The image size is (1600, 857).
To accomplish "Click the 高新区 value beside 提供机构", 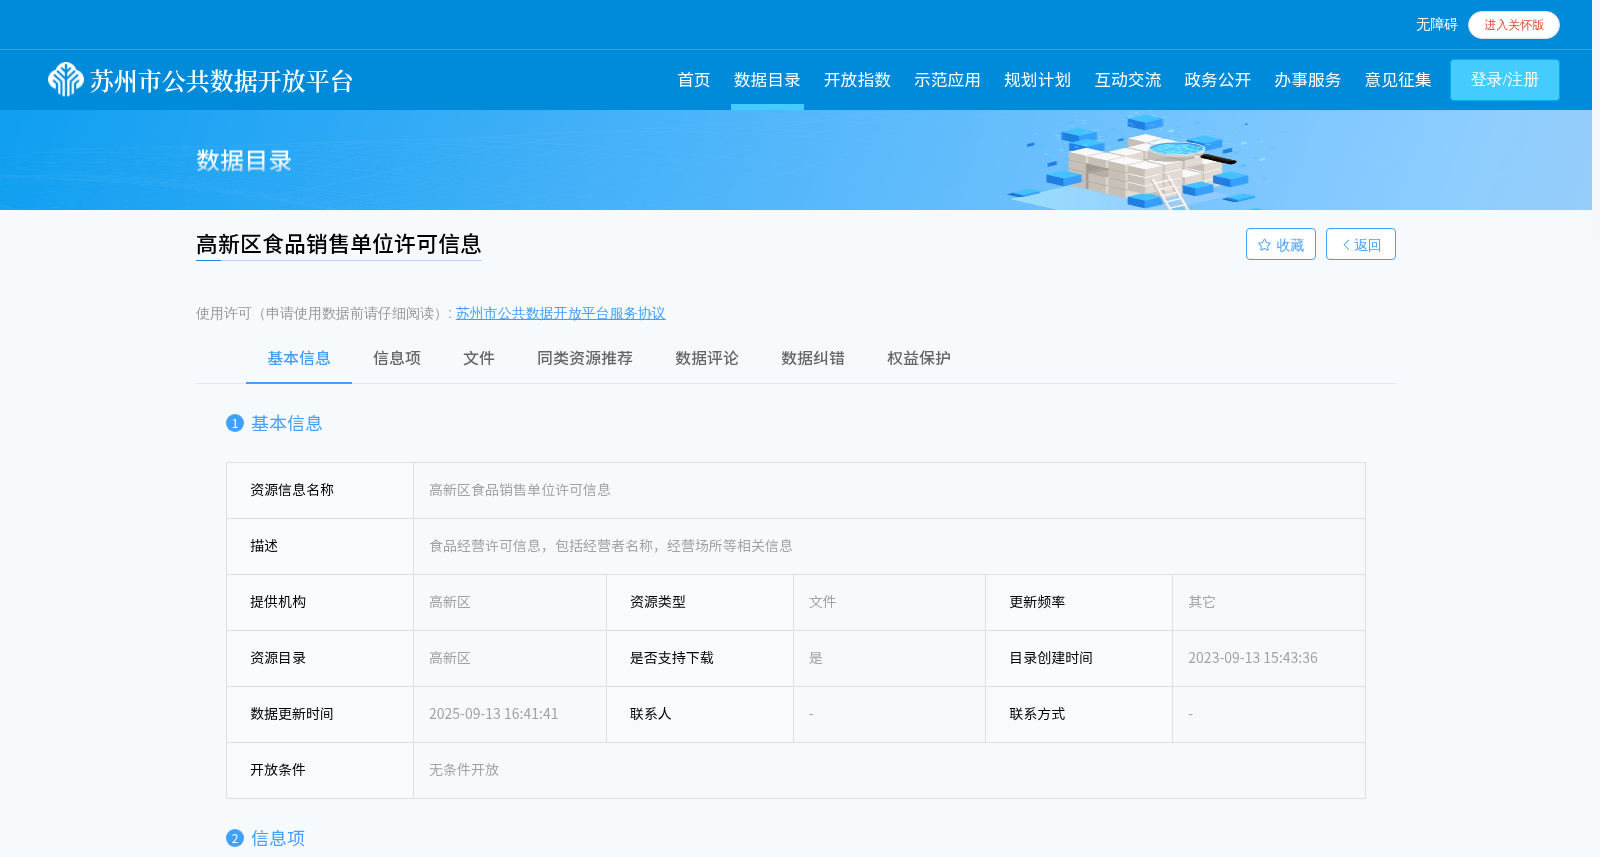I will point(450,602).
